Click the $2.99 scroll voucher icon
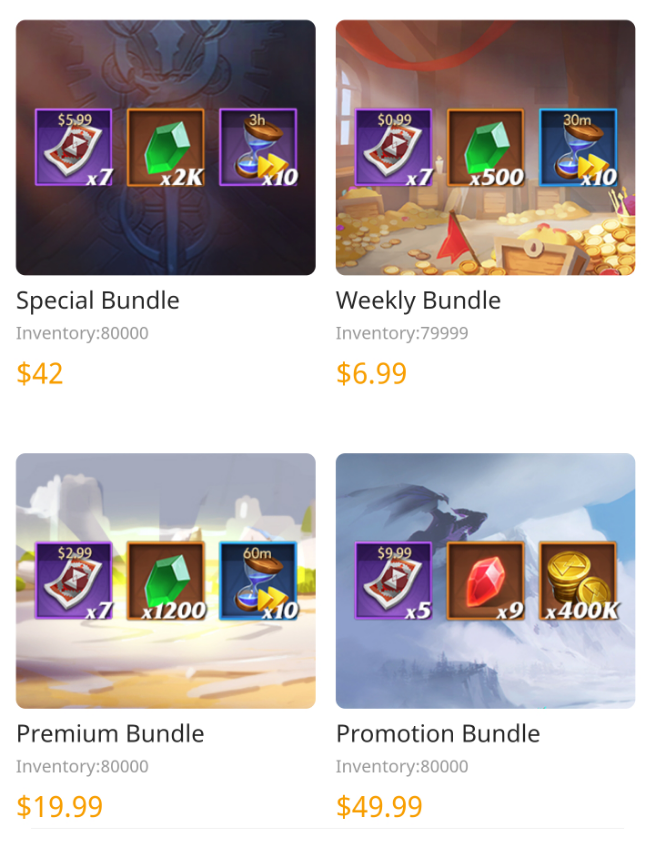The height and width of the screenshot is (848, 654). (74, 581)
